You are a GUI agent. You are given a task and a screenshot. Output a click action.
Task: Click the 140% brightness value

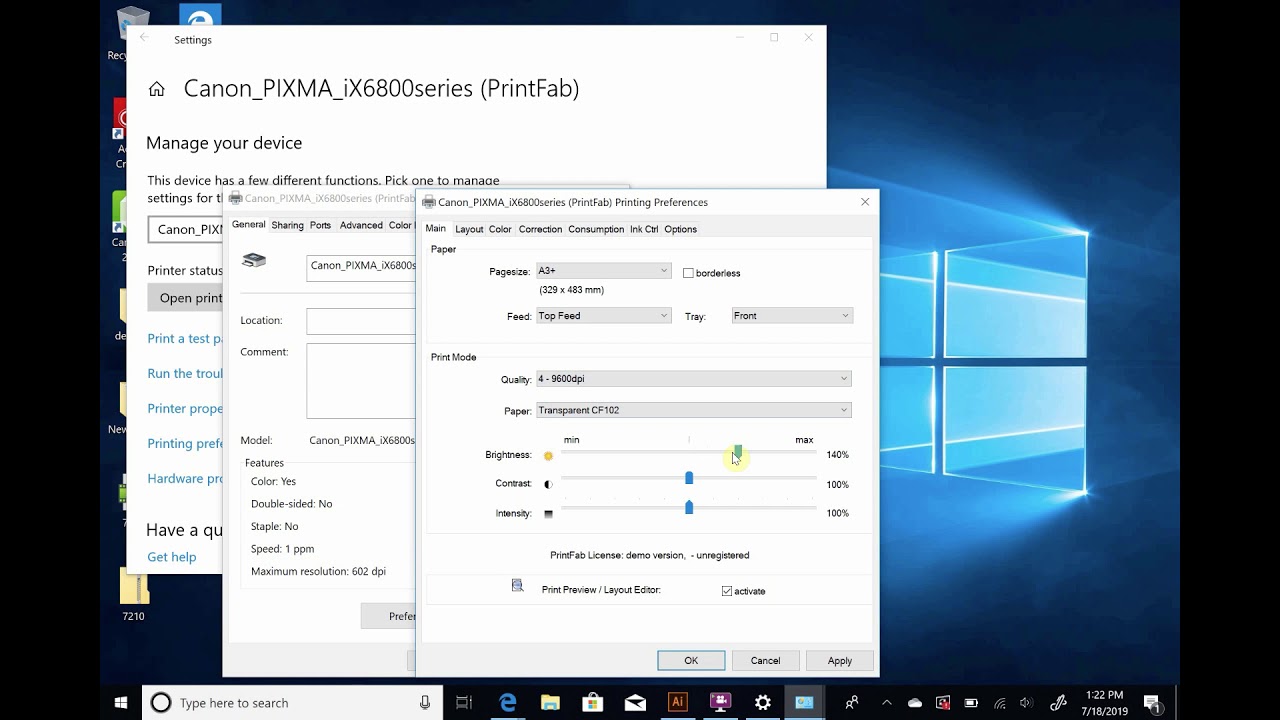coord(838,455)
